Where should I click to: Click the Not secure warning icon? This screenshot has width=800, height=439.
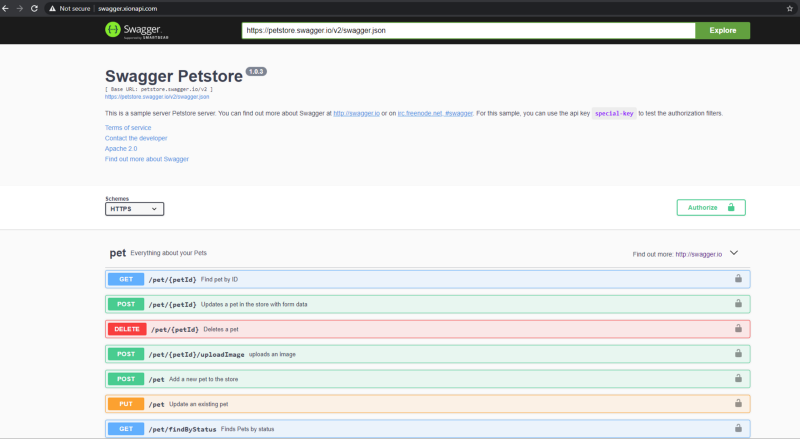click(52, 9)
